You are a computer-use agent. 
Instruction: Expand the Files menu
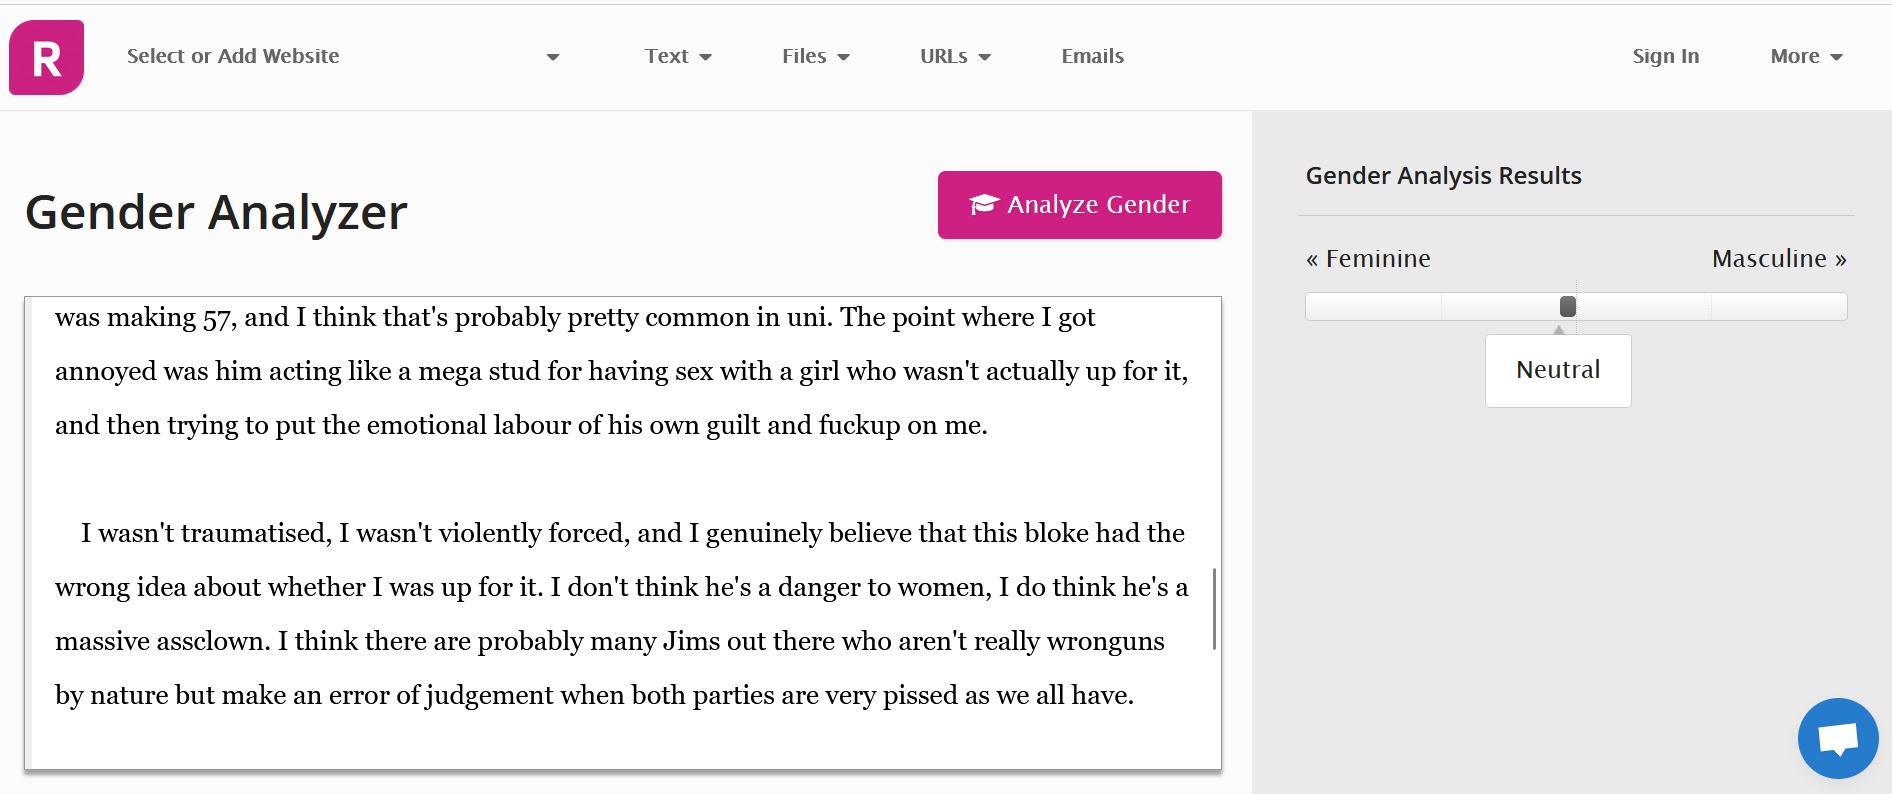click(816, 56)
